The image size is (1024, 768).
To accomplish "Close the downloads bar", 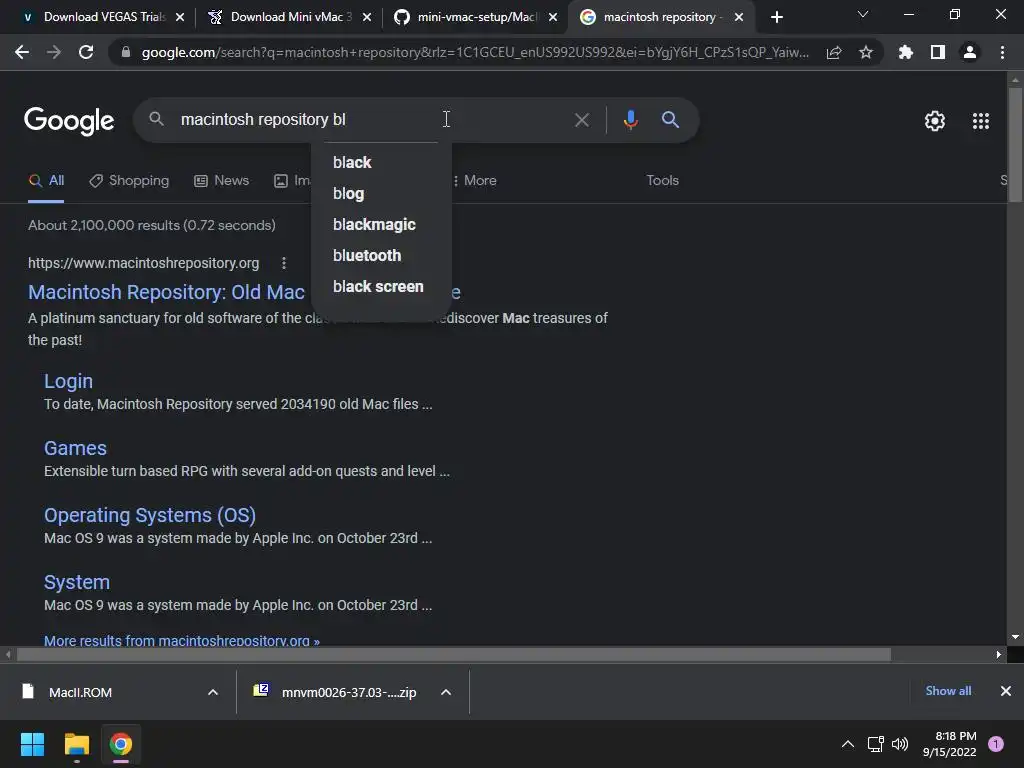I will pos(1006,691).
